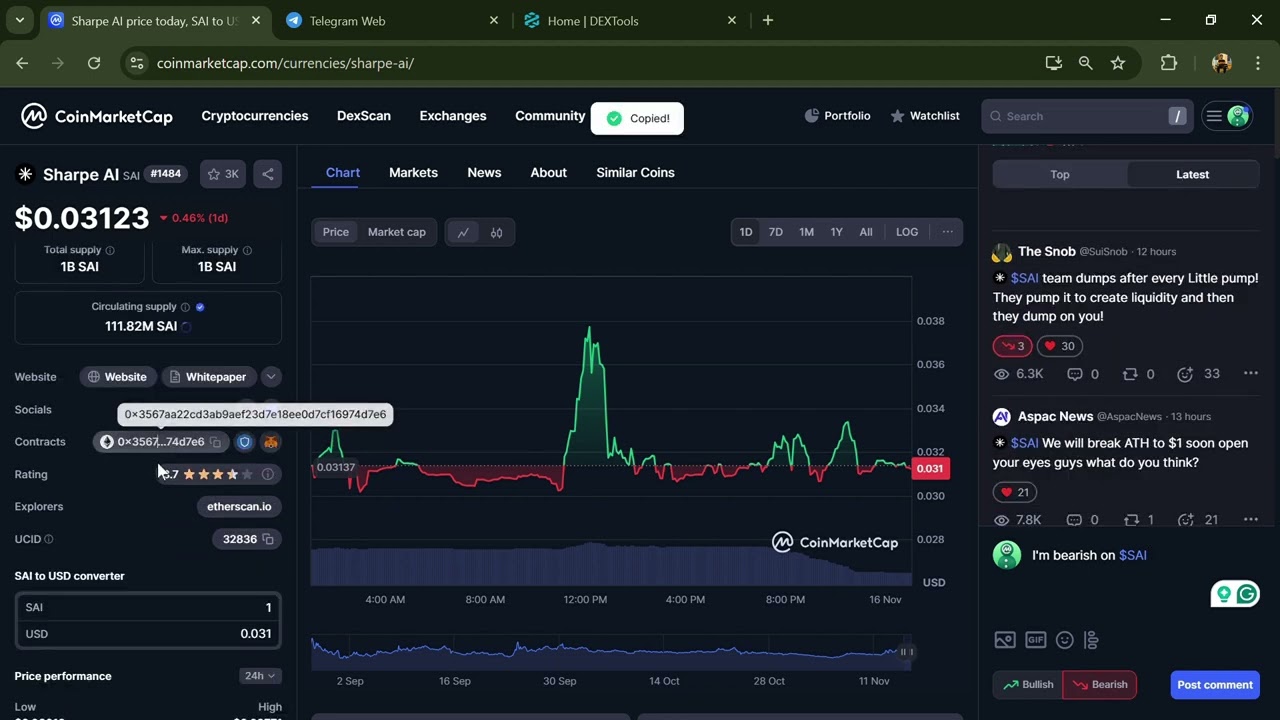Like The Snob's post heart
This screenshot has height=720, width=1280.
click(x=1059, y=346)
